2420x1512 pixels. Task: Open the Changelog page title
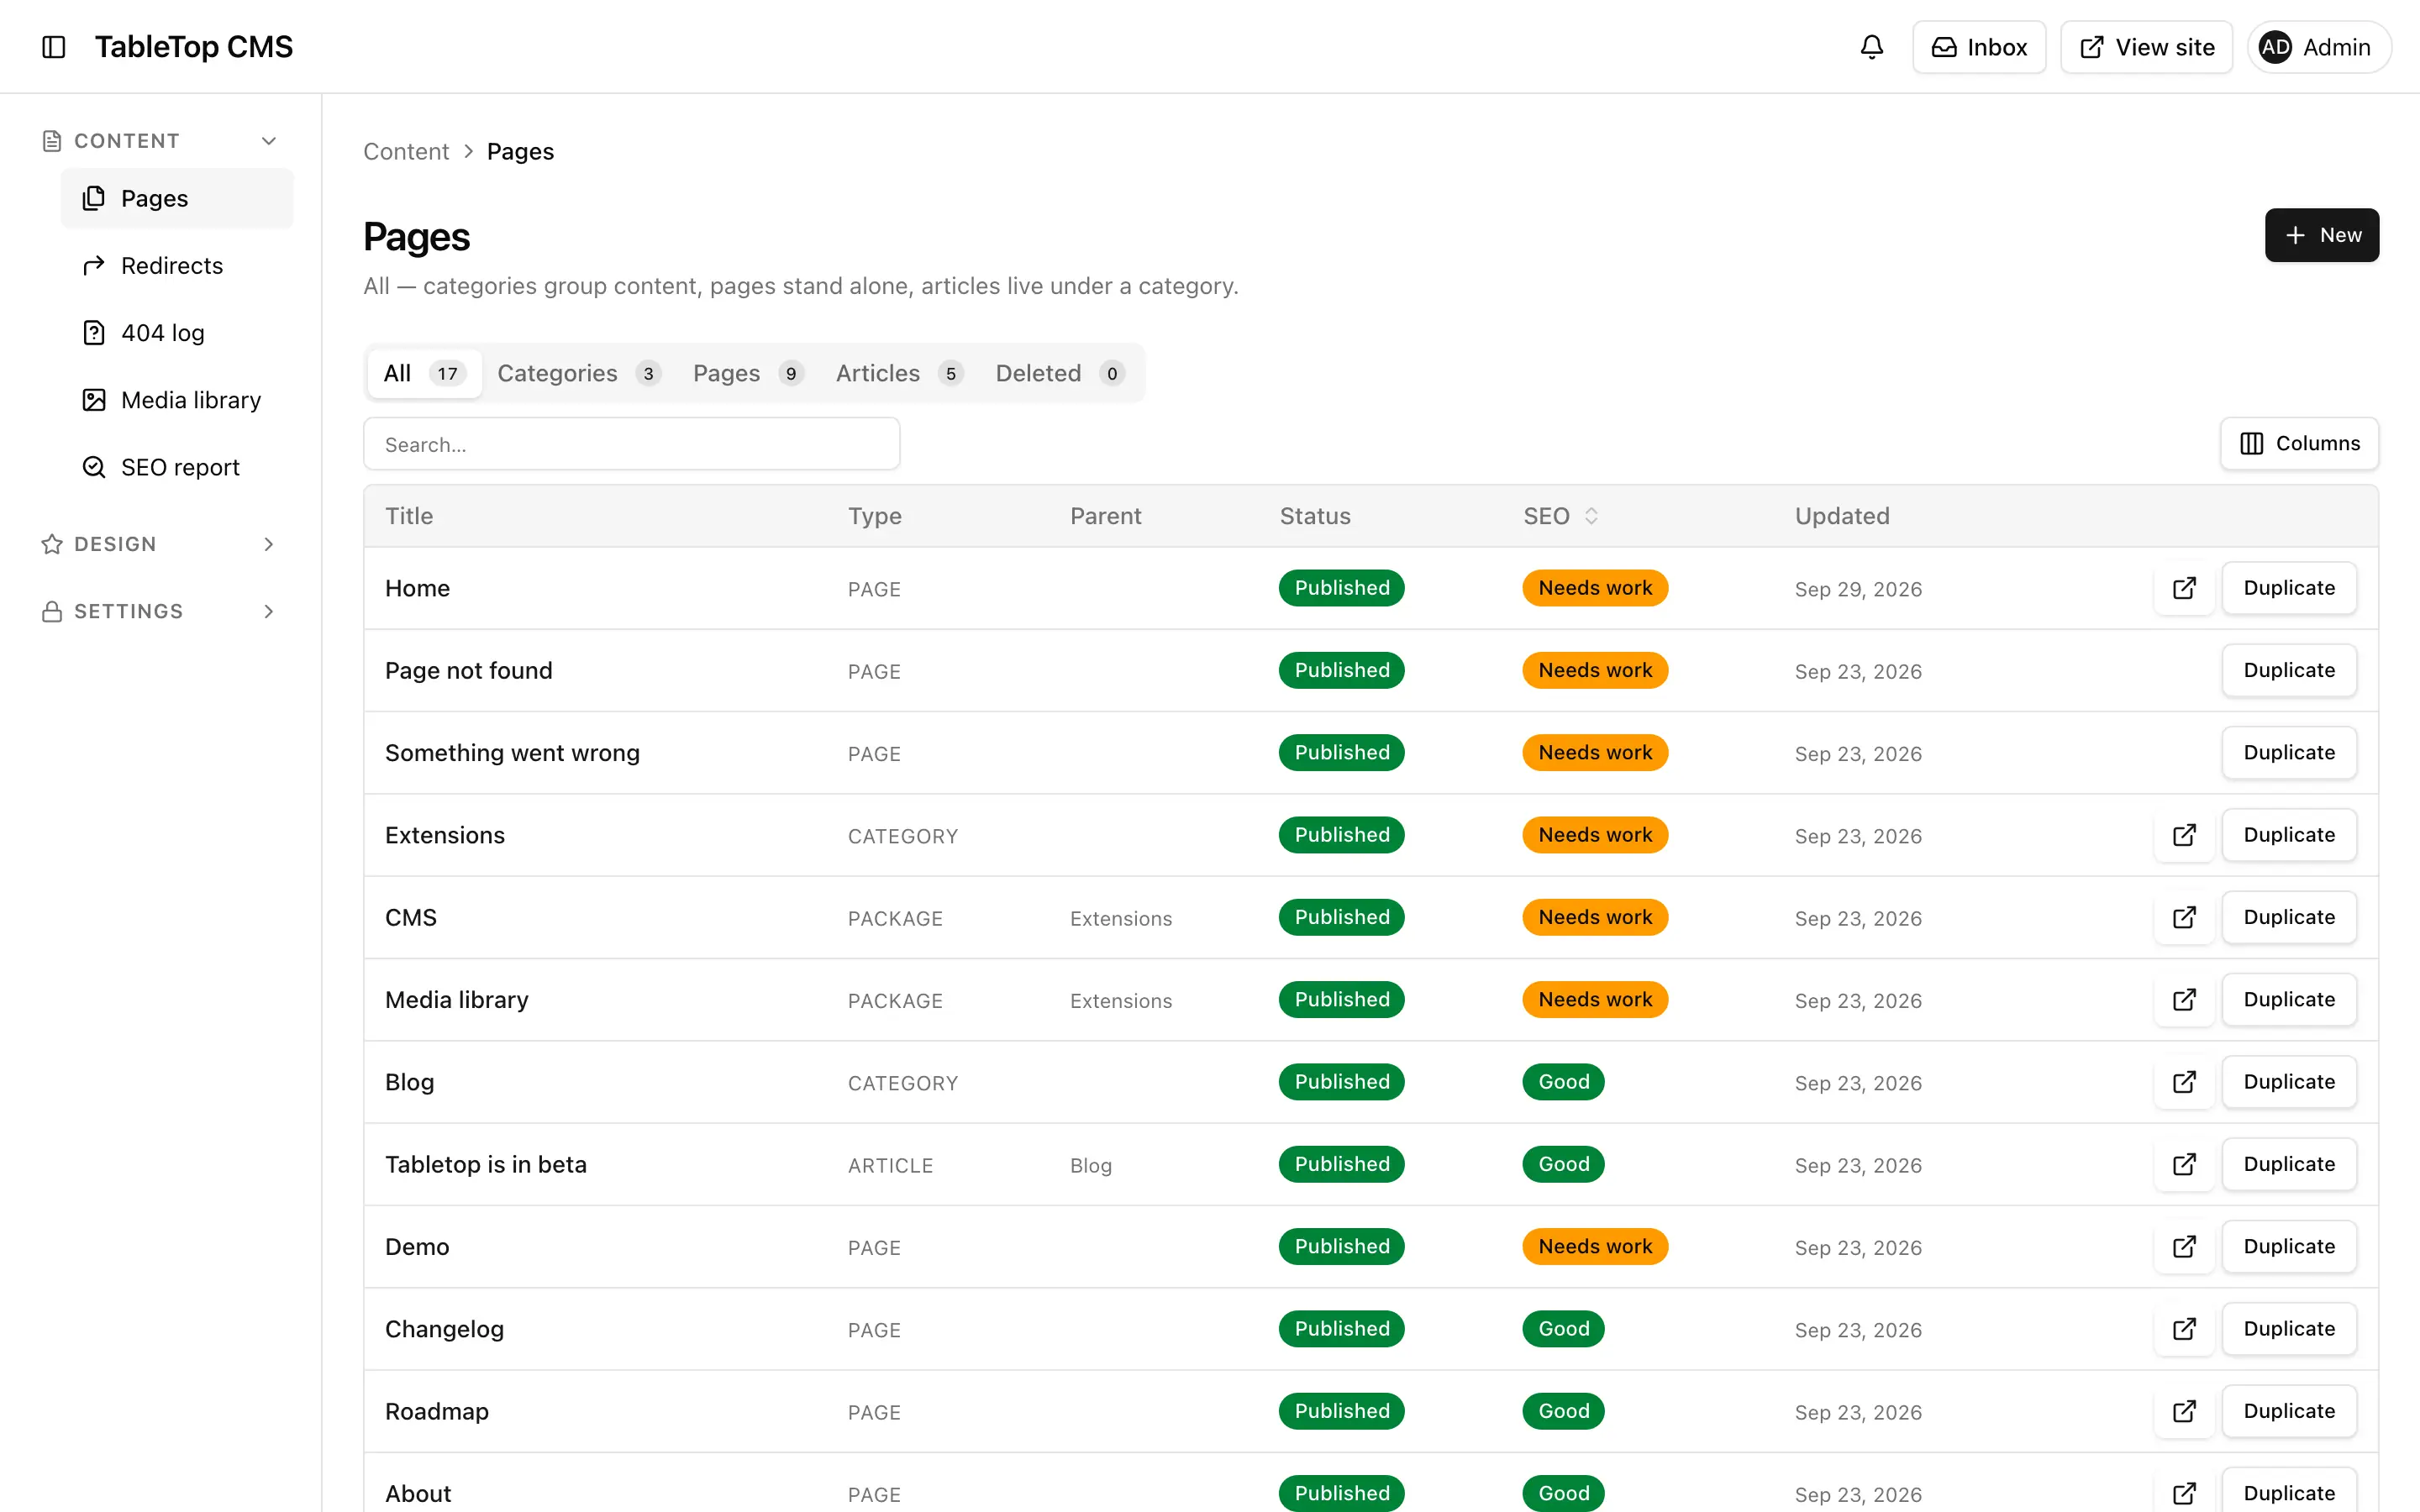(444, 1329)
